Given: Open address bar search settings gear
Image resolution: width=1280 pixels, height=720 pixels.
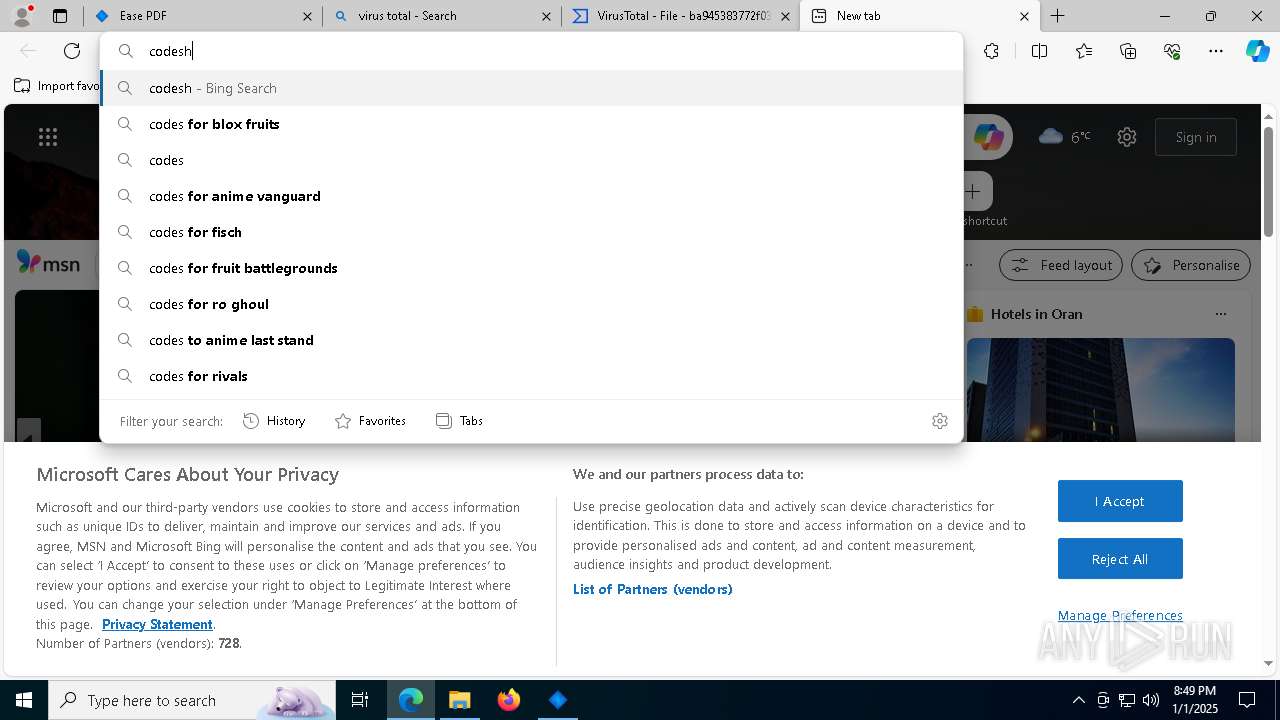Looking at the screenshot, I should click(939, 421).
